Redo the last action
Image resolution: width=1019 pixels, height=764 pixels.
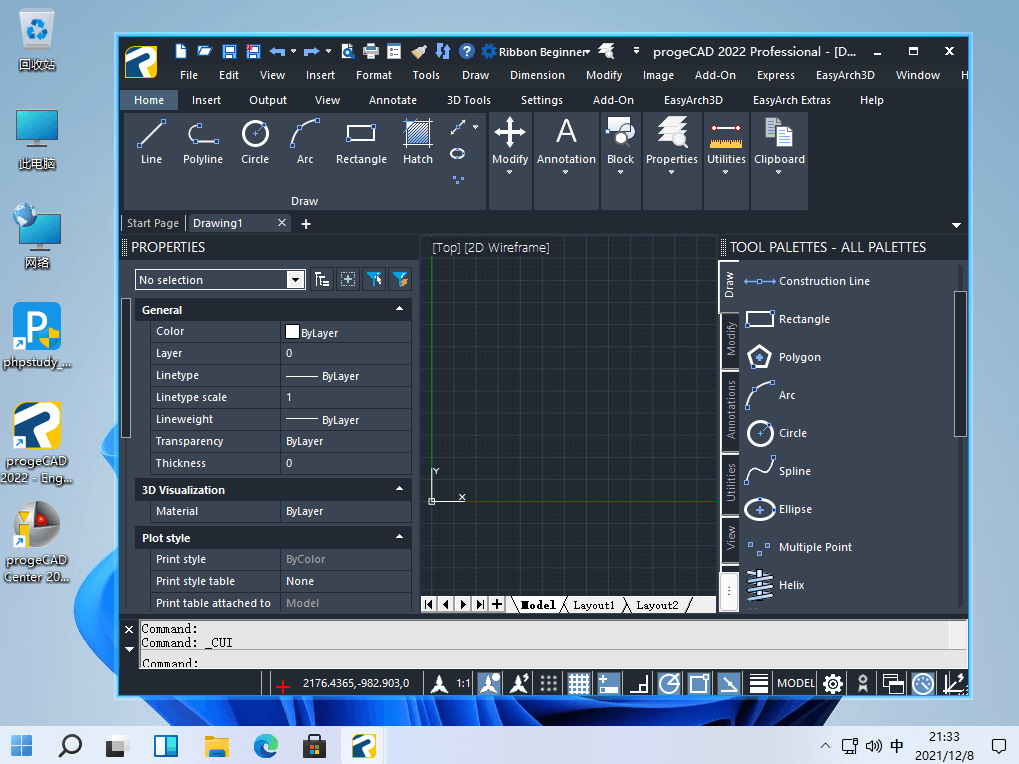click(x=312, y=51)
